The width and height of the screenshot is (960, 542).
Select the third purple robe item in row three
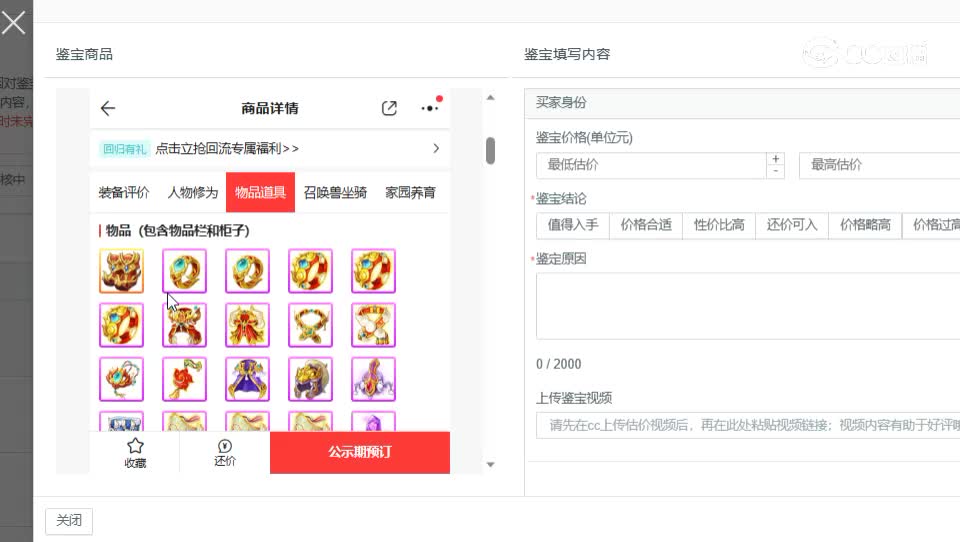(247, 379)
